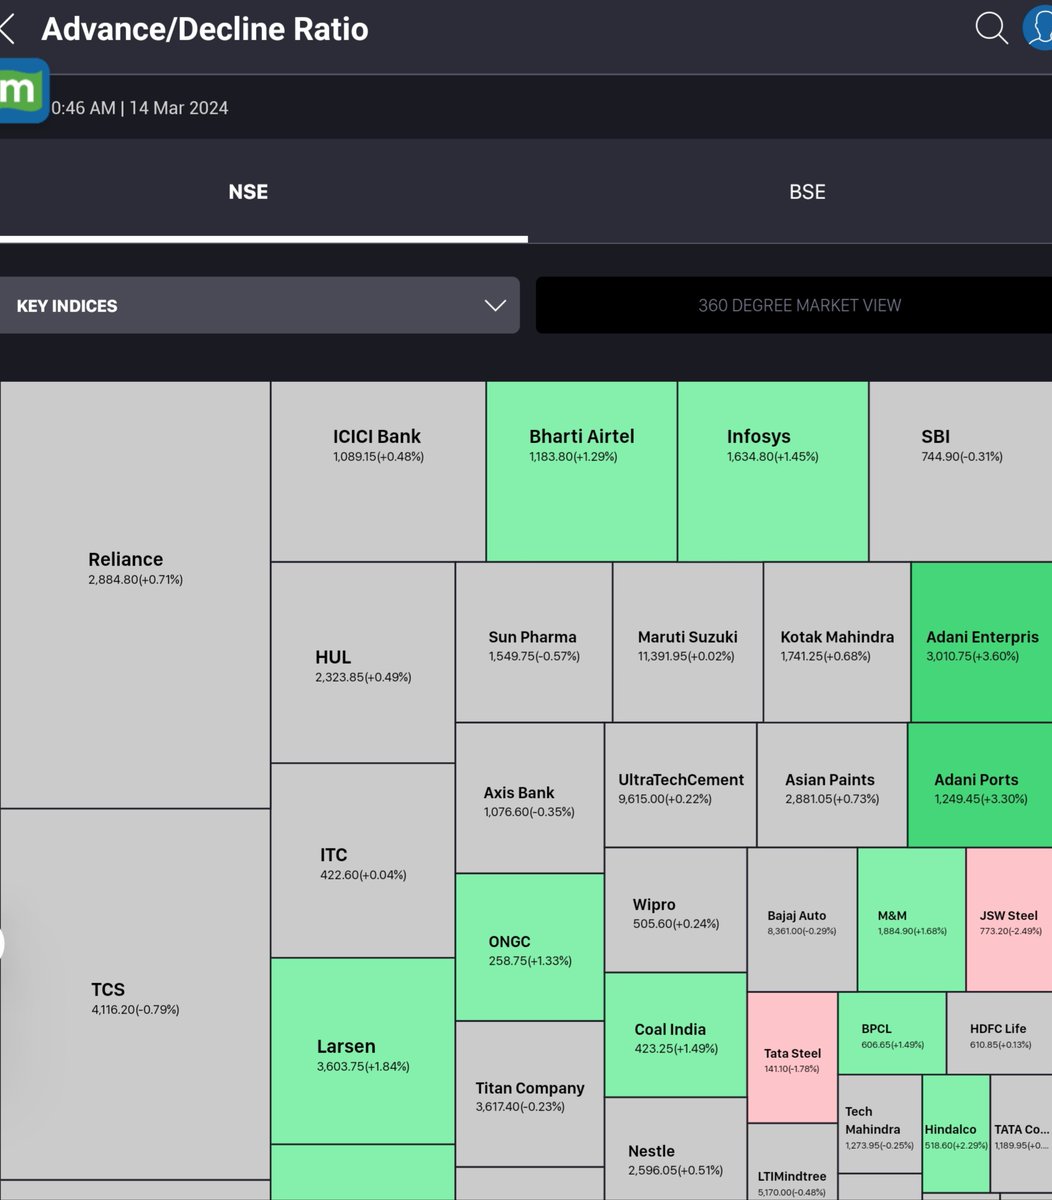This screenshot has width=1052, height=1200.
Task: Open the Titan Company tile
Action: 530,1093
